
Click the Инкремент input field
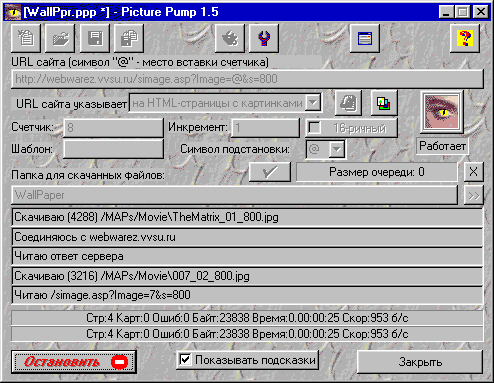click(x=266, y=128)
